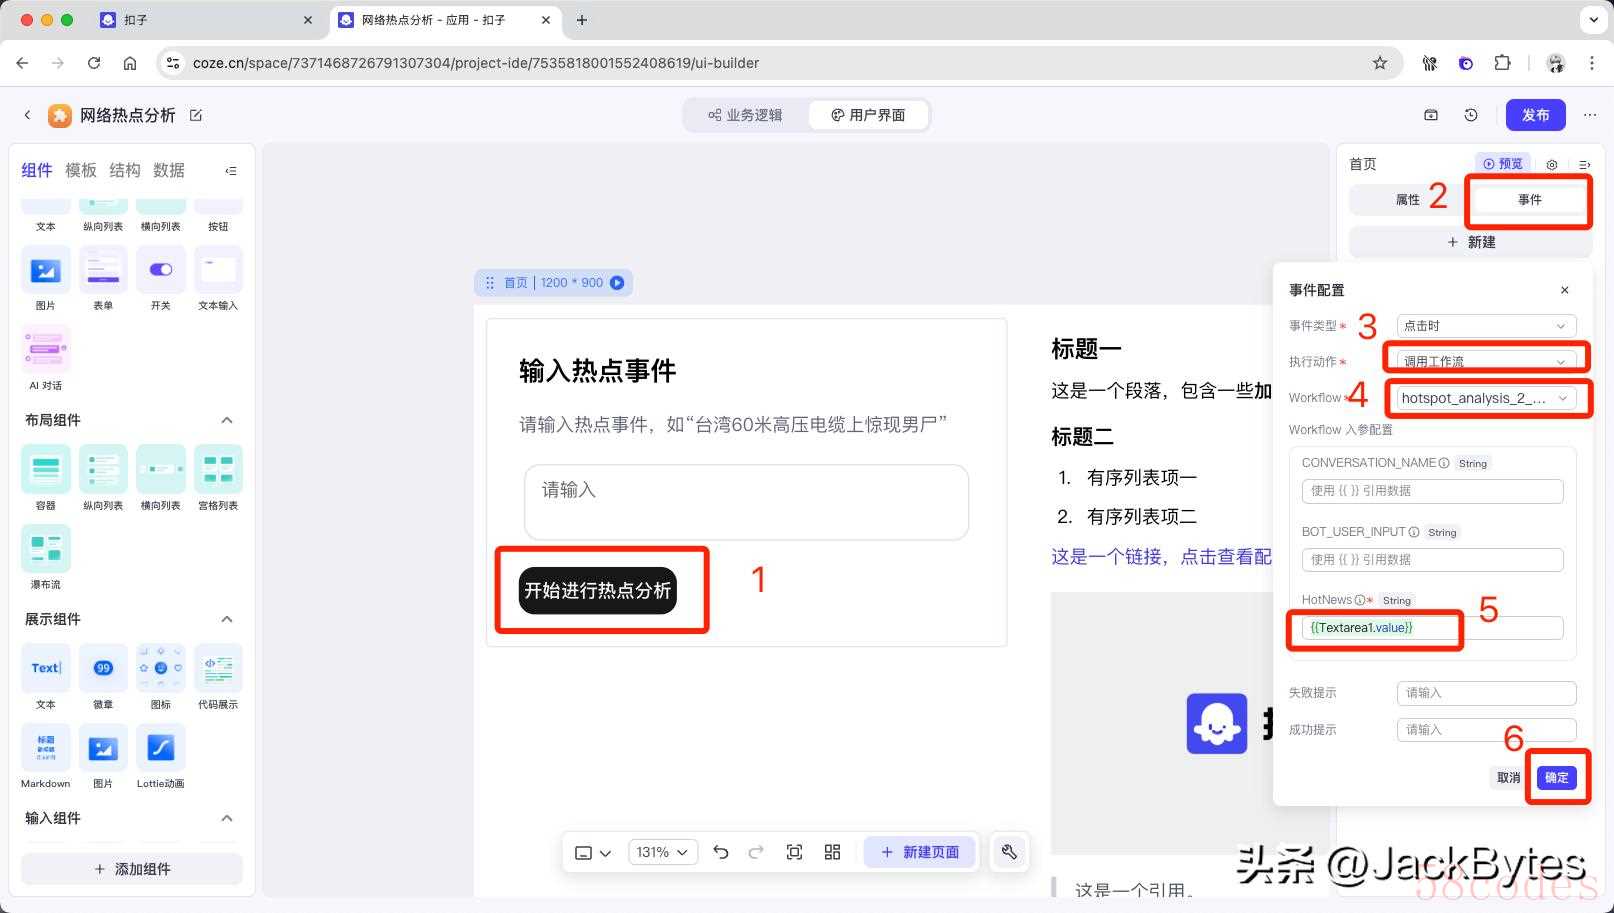Screen dimensions: 1614x913
Task: Choose the 瀑布流 layout component
Action: pos(45,548)
